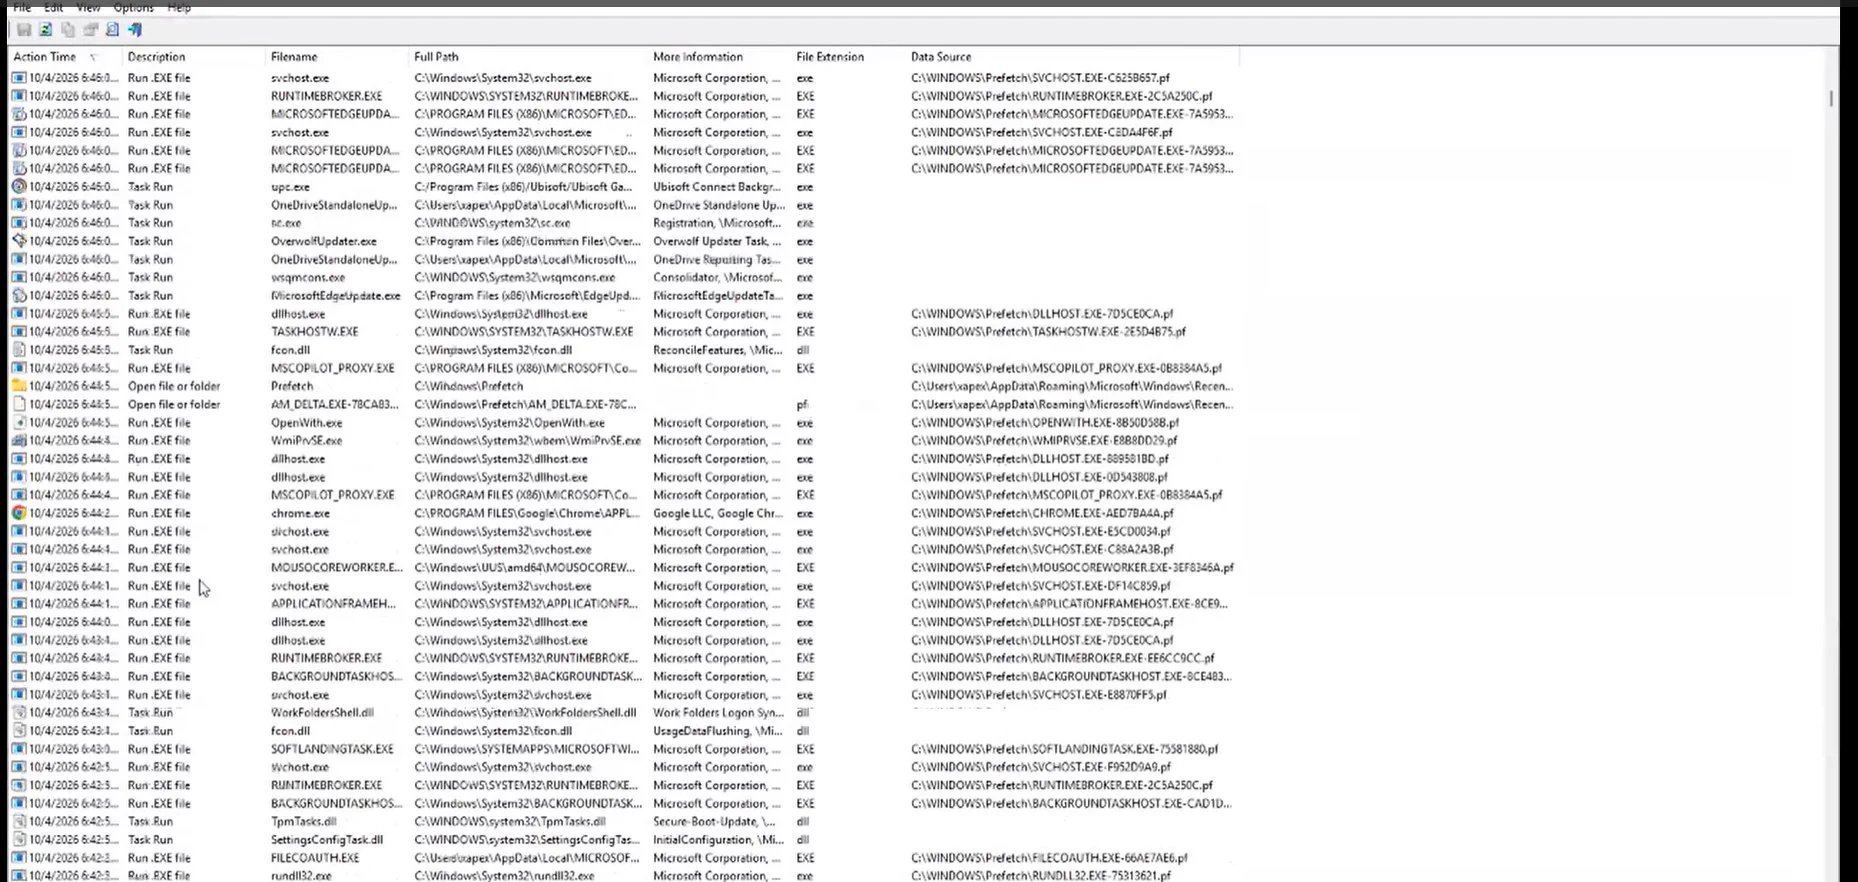Select the 'UsageDataFlushing' information cell
1858x882 pixels.
717,730
